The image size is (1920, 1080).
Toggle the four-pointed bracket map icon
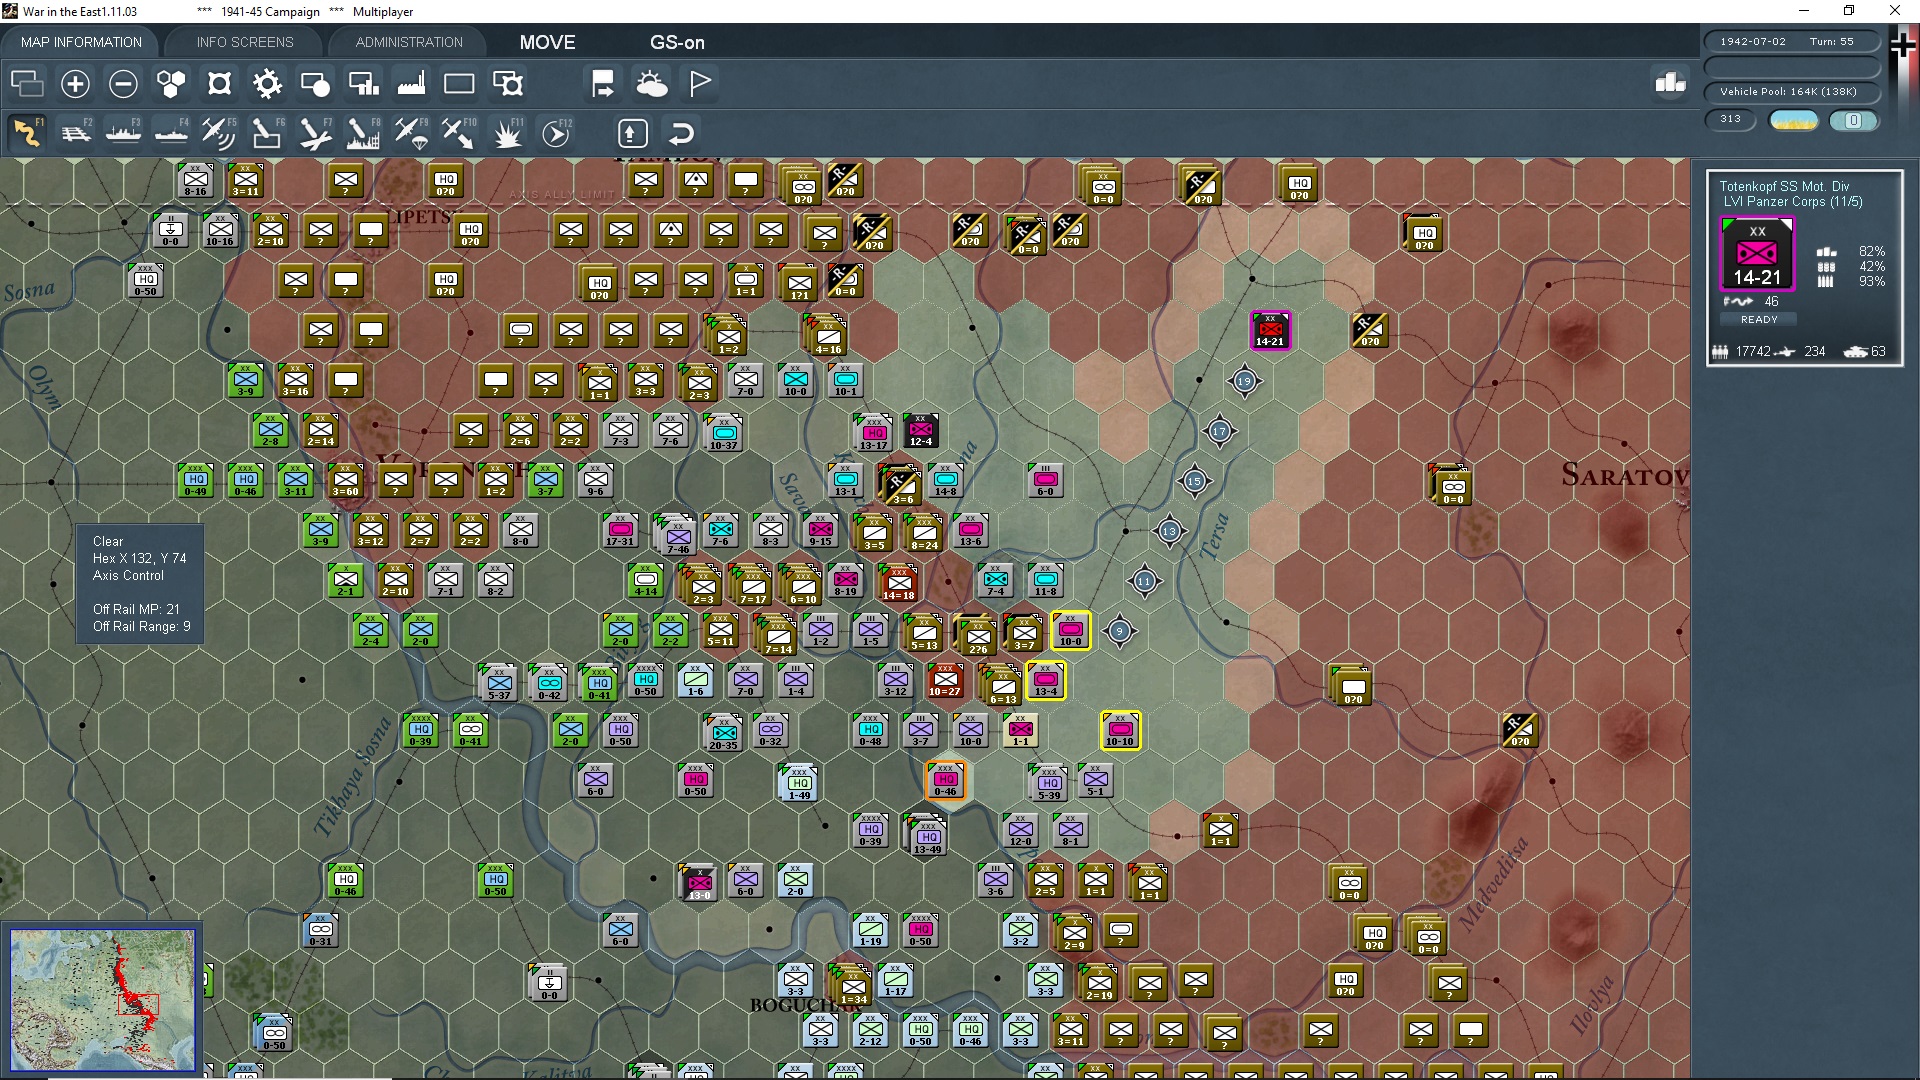coord(219,83)
